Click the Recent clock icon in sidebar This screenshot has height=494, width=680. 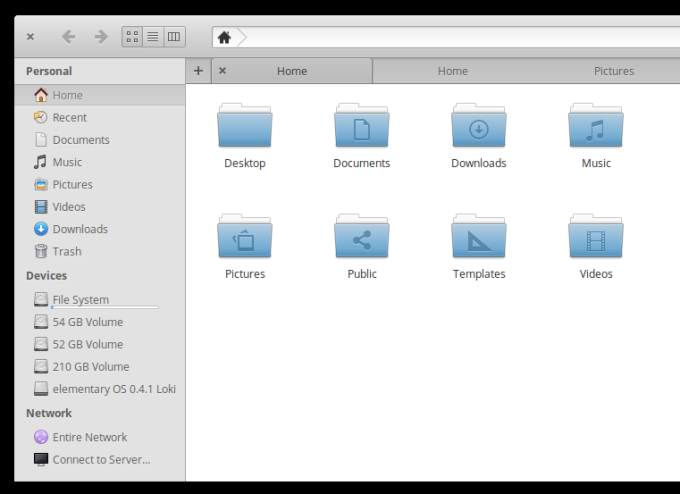[41, 117]
